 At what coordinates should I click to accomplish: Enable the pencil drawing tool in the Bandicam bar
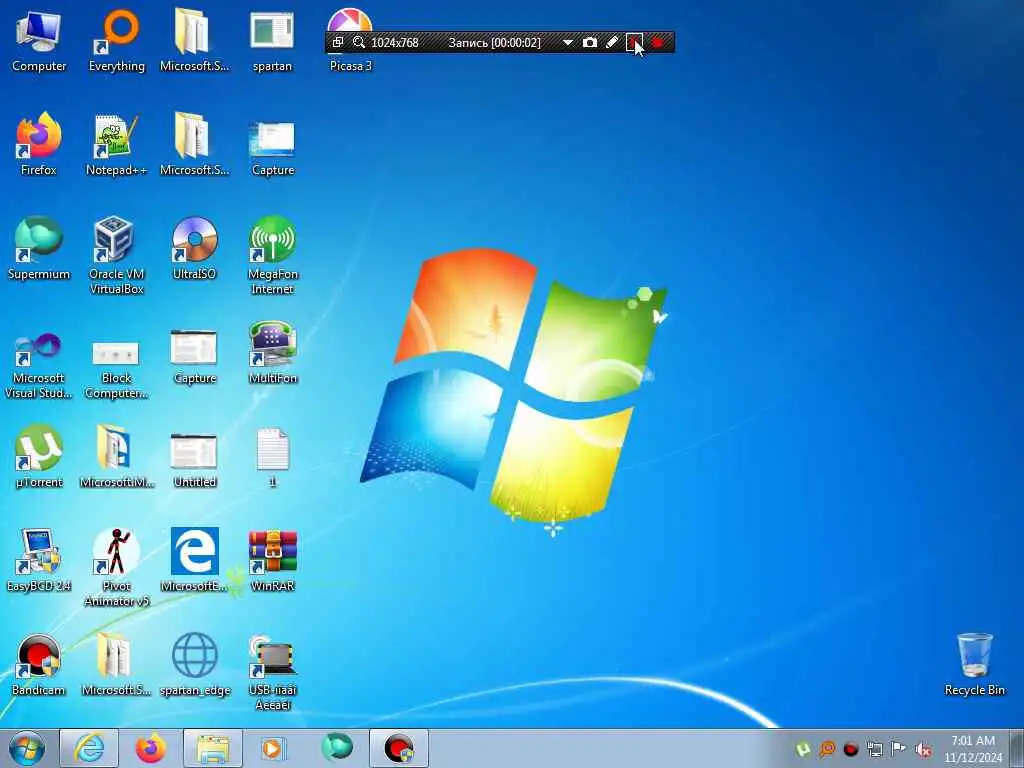point(612,42)
